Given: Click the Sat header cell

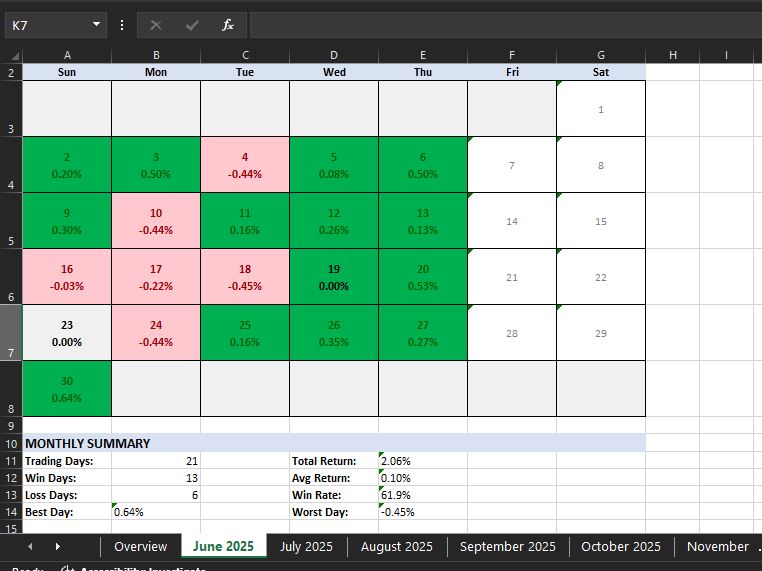Looking at the screenshot, I should [x=601, y=72].
